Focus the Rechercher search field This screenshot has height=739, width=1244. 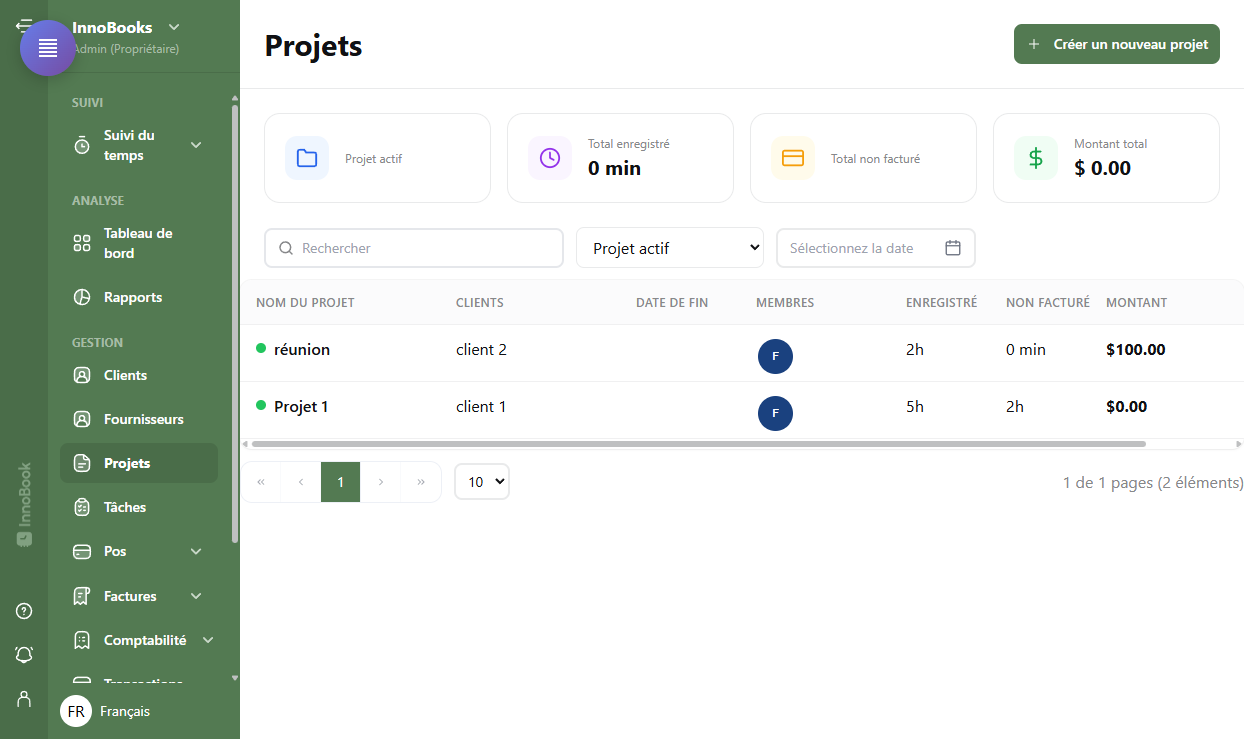point(414,248)
